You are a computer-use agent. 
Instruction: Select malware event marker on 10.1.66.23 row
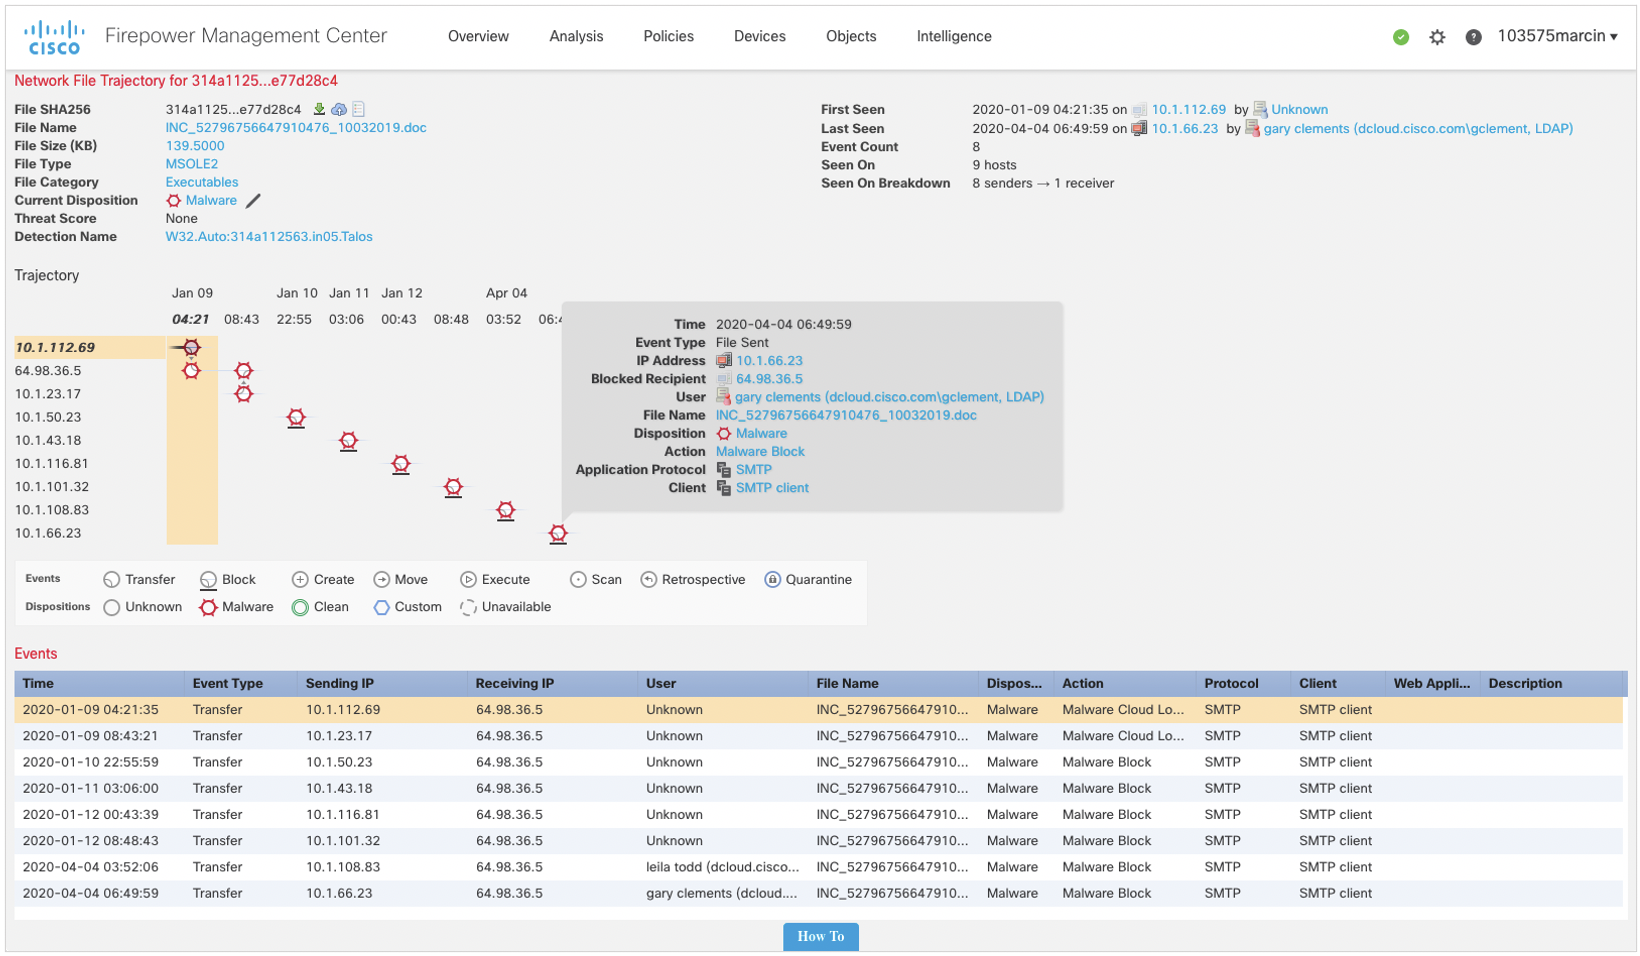pyautogui.click(x=558, y=533)
